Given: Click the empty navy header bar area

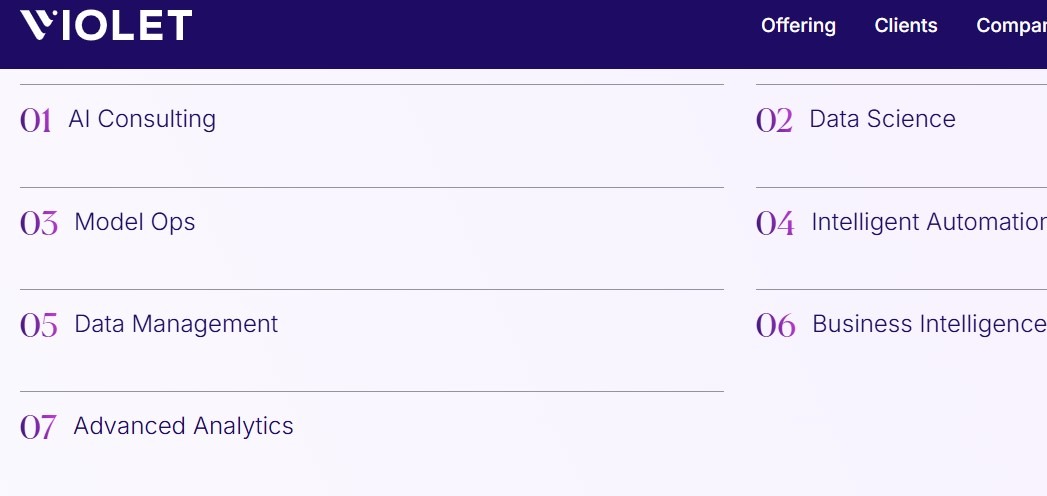Looking at the screenshot, I should pos(470,34).
